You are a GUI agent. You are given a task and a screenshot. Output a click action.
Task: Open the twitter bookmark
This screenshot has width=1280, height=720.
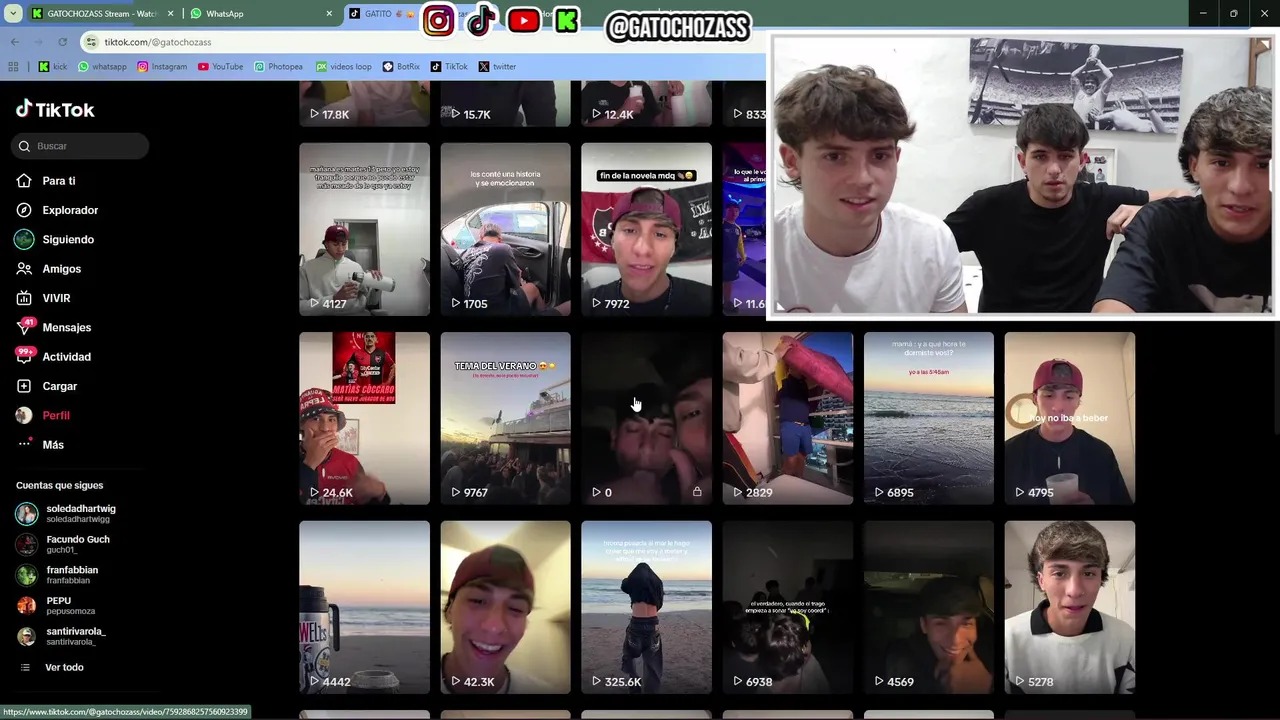point(497,67)
